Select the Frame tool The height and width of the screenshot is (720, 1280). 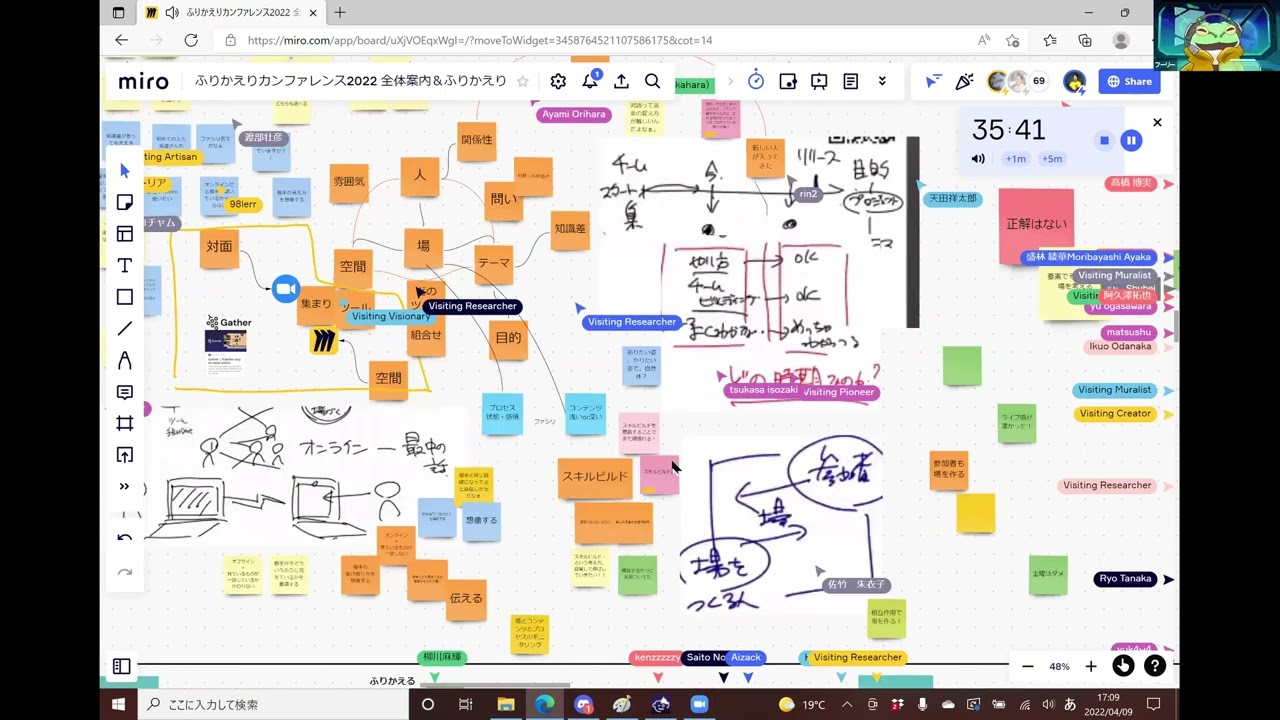pyautogui.click(x=125, y=423)
